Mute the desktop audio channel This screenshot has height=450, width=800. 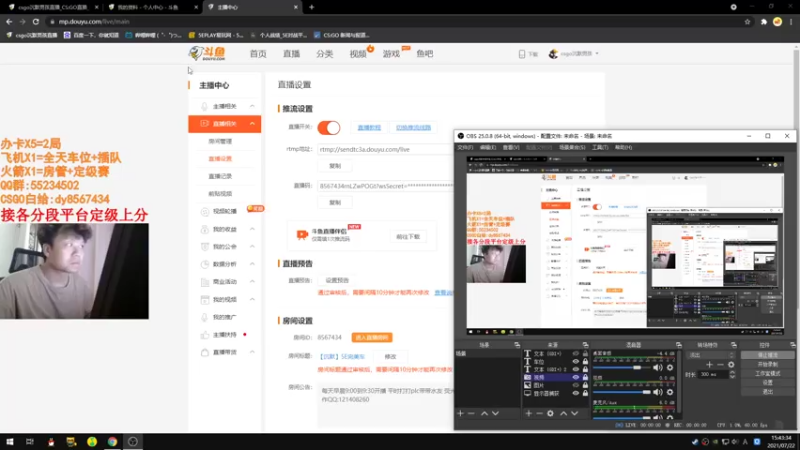click(x=658, y=367)
